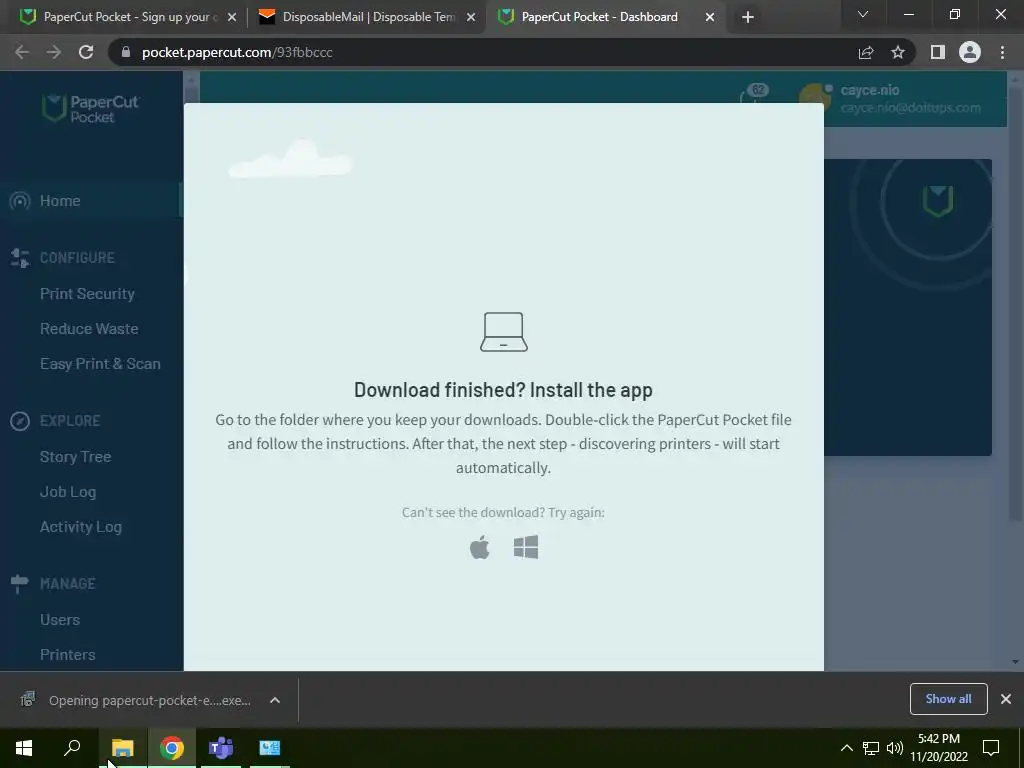The height and width of the screenshot is (768, 1024).
Task: Go back to previous page
Action: [22, 52]
